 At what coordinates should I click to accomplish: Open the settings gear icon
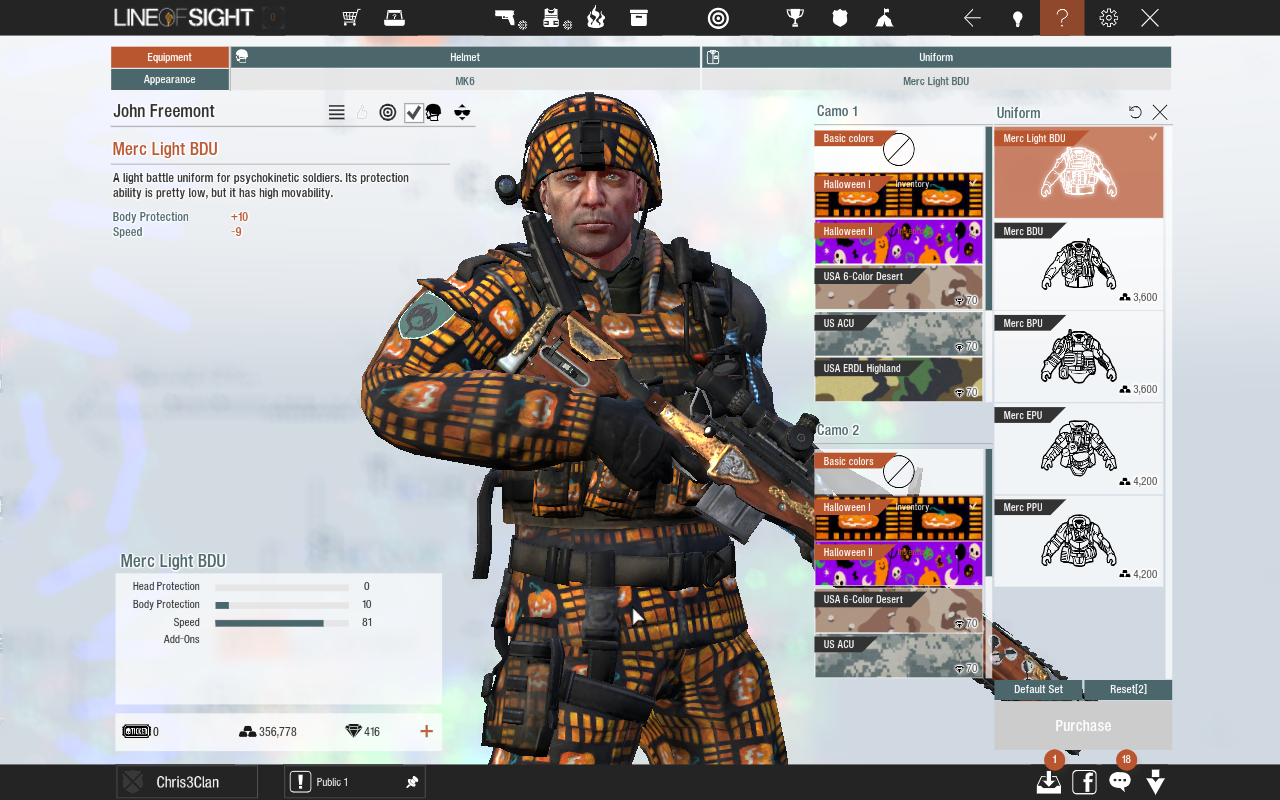pyautogui.click(x=1108, y=18)
